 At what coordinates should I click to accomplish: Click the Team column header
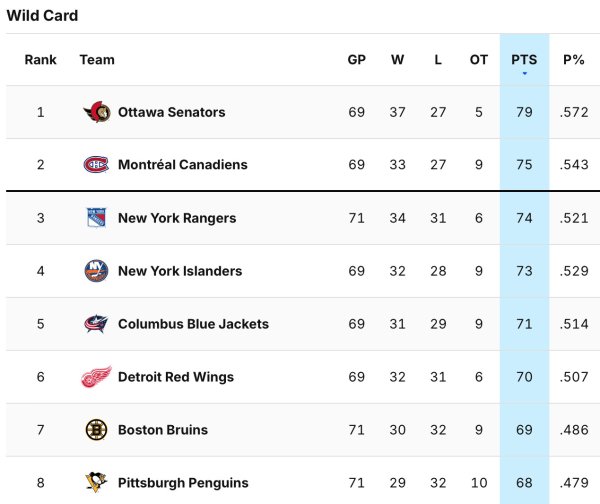[x=97, y=60]
